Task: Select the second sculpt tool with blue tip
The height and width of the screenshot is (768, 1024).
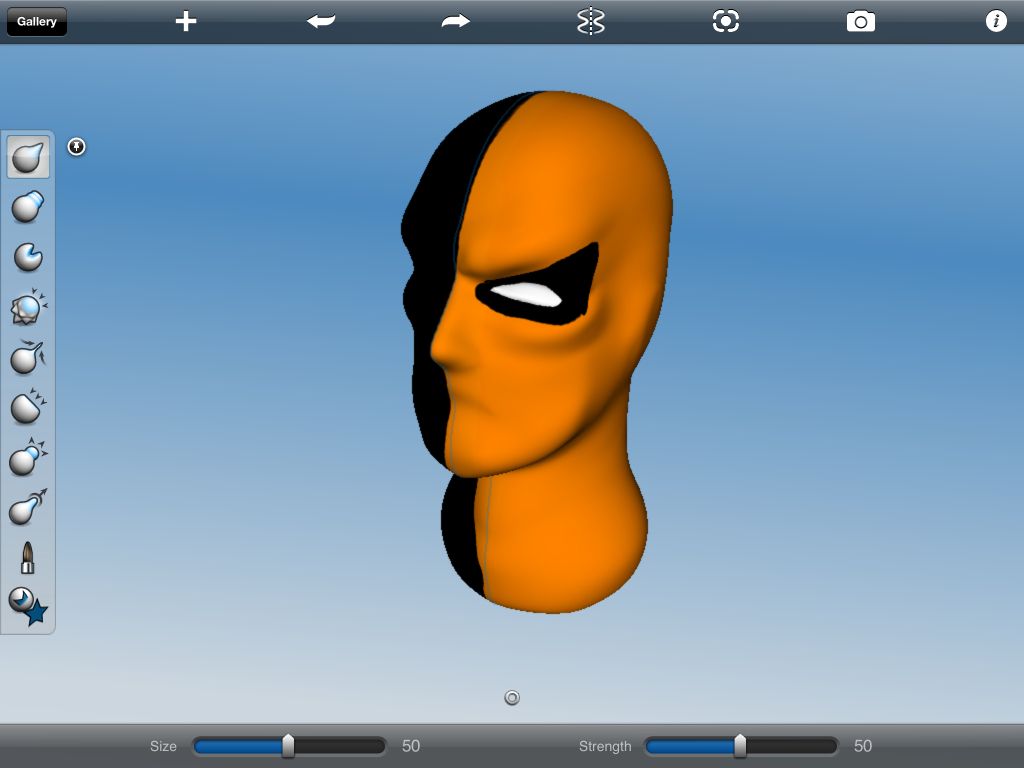Action: coord(28,207)
